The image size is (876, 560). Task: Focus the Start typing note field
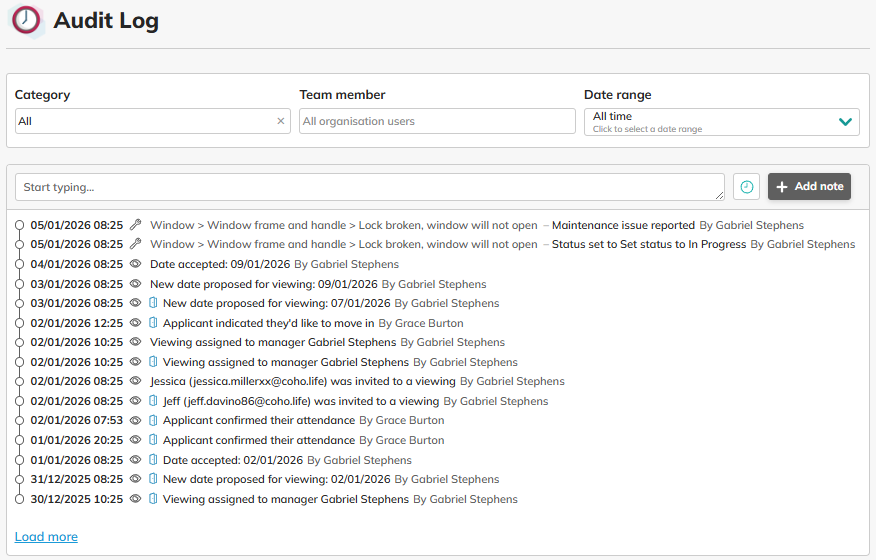pos(369,187)
